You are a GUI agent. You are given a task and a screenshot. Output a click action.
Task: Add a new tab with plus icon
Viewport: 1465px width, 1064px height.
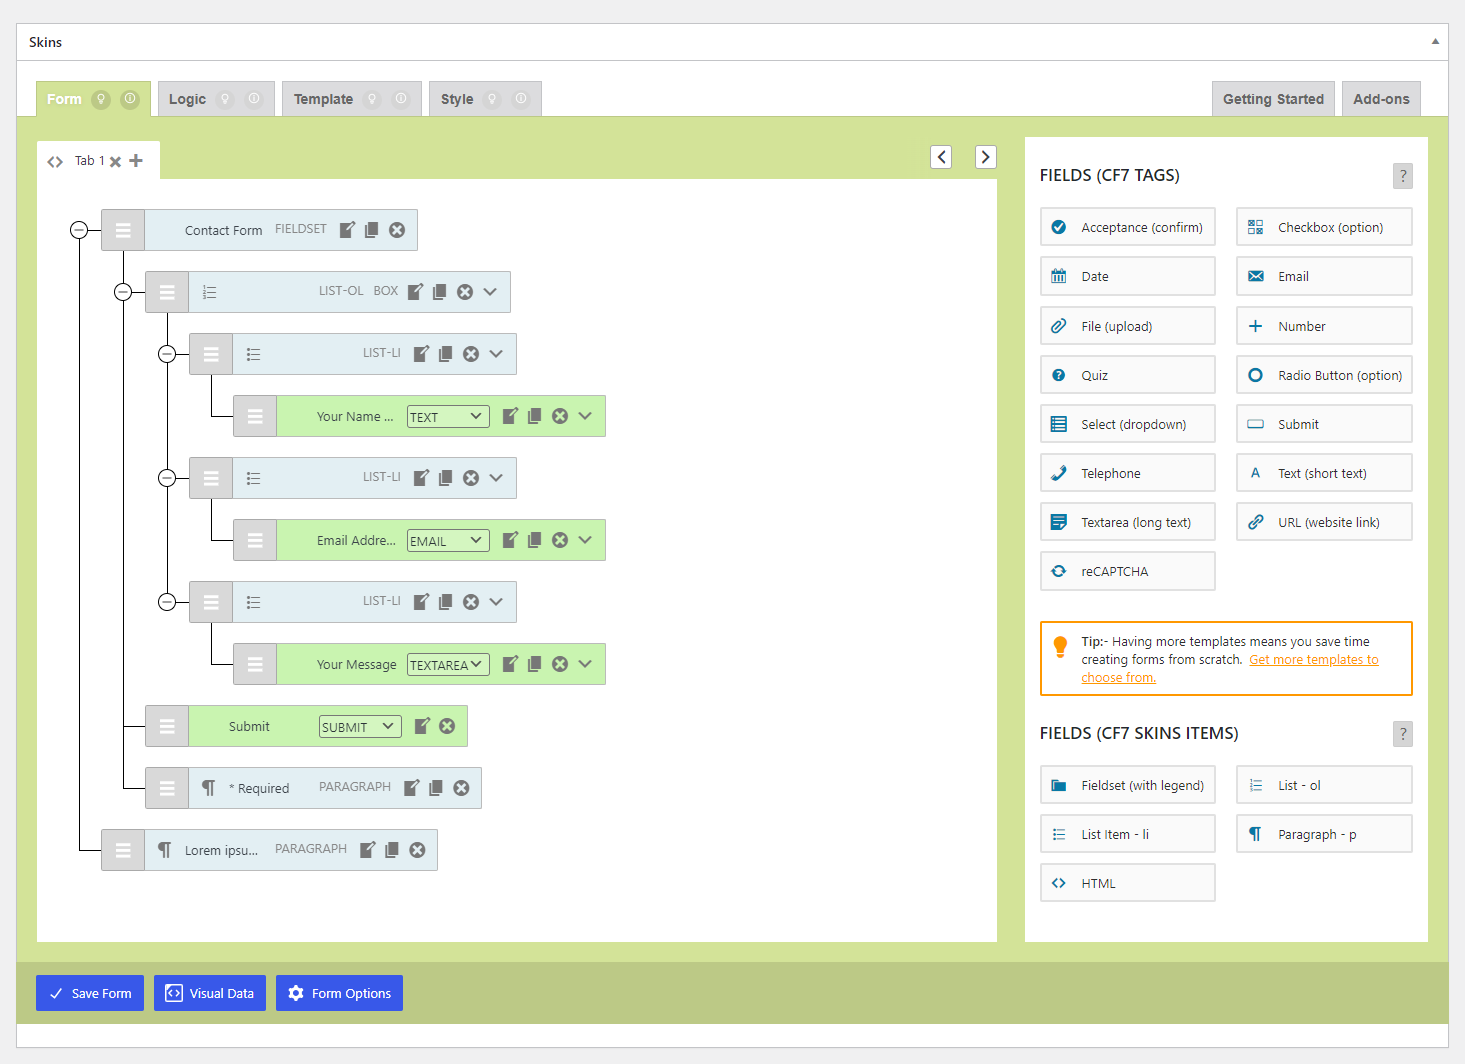136,161
